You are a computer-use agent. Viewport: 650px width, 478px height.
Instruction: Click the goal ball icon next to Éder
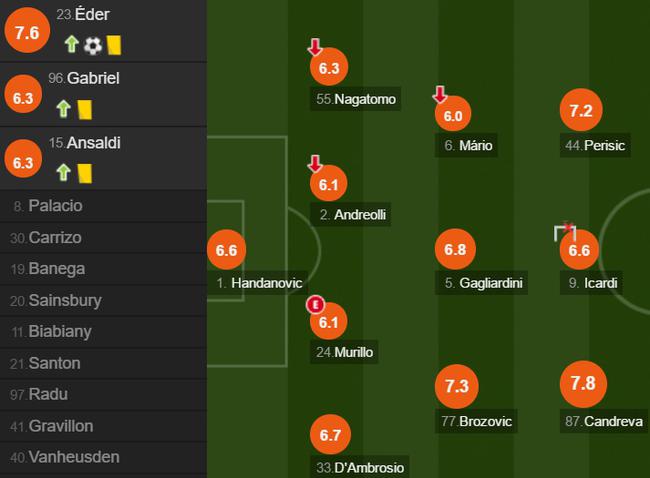[x=93, y=46]
